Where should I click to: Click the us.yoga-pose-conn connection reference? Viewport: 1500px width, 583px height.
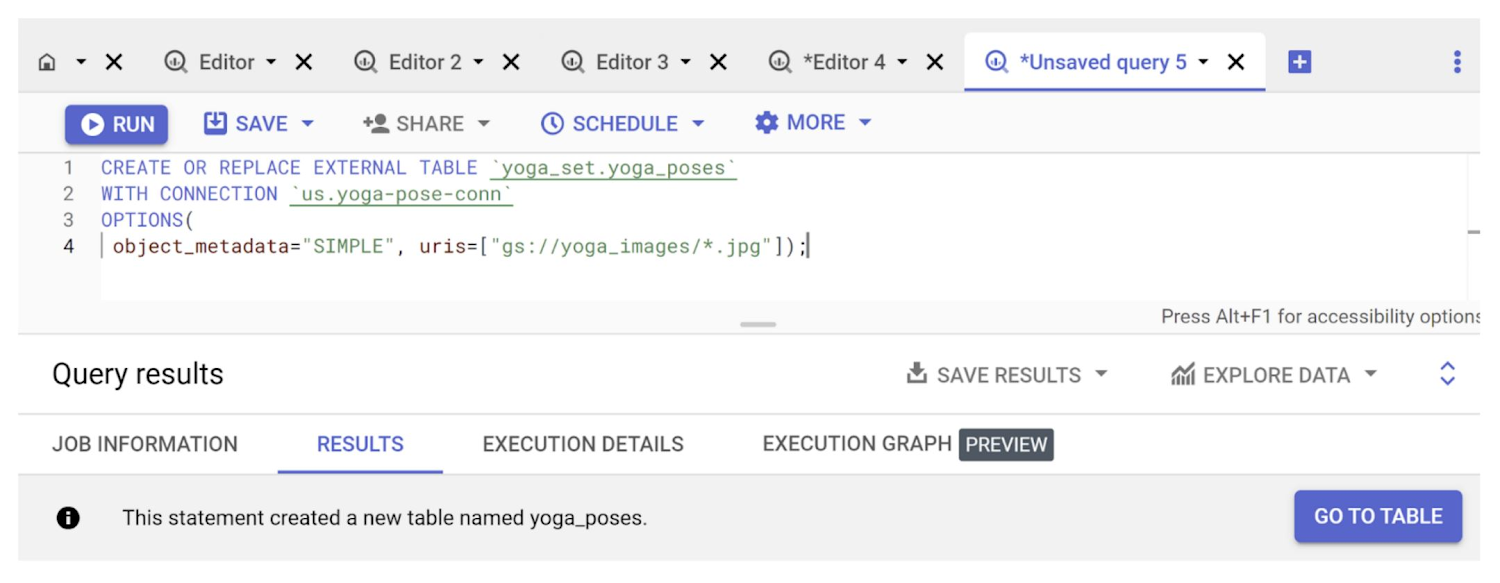pos(401,194)
